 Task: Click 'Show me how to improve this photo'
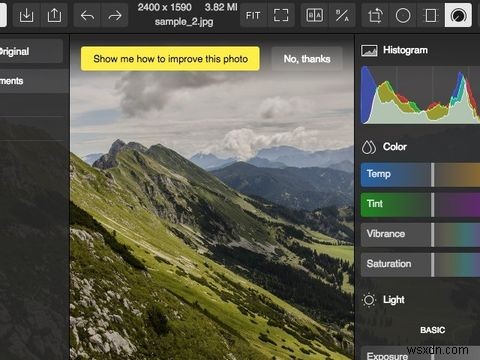[170, 59]
